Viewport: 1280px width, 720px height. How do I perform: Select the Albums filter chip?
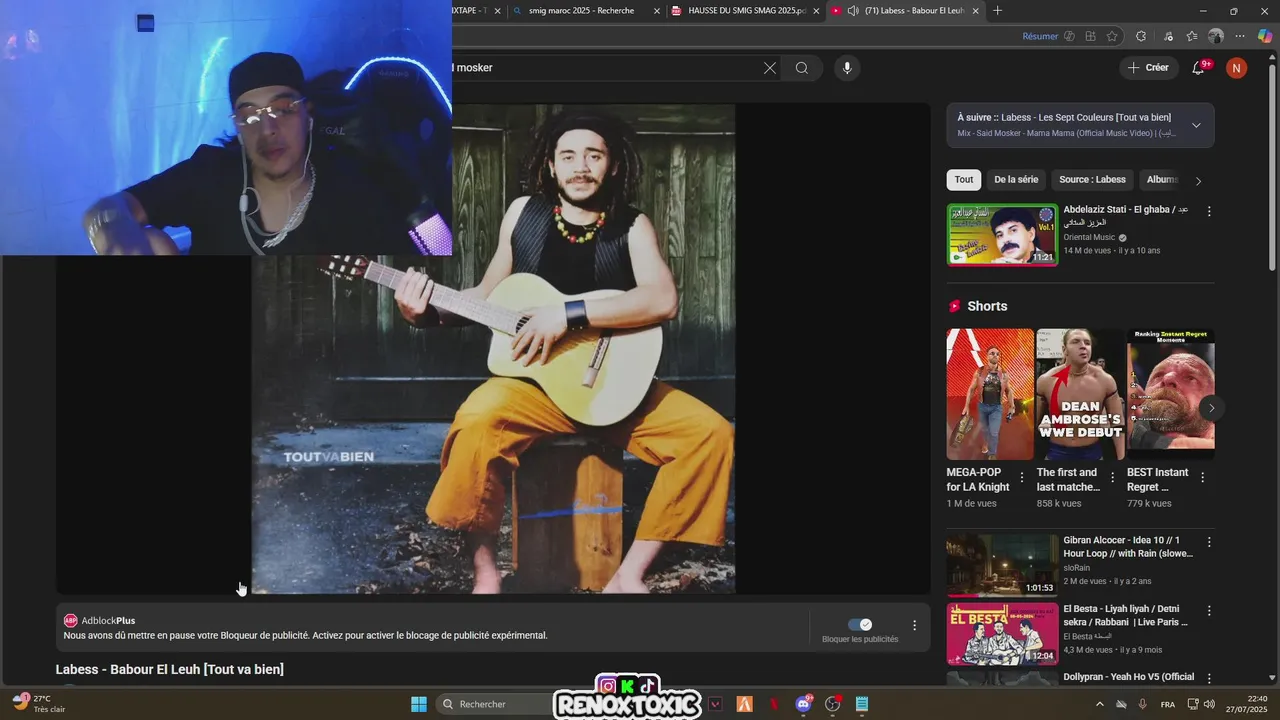(x=1161, y=180)
